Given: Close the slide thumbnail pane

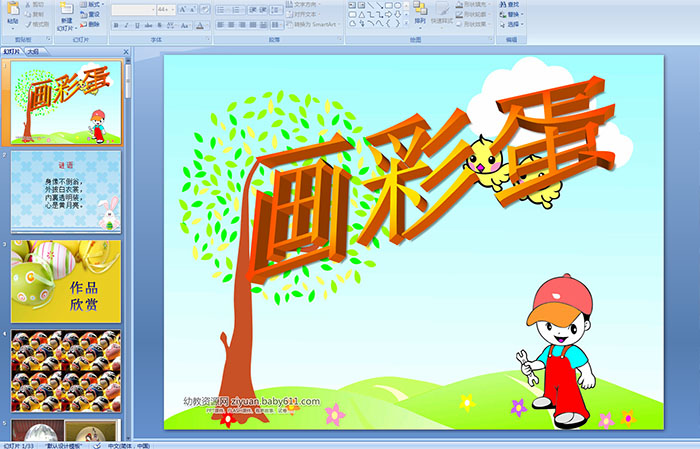Looking at the screenshot, I should point(126,52).
